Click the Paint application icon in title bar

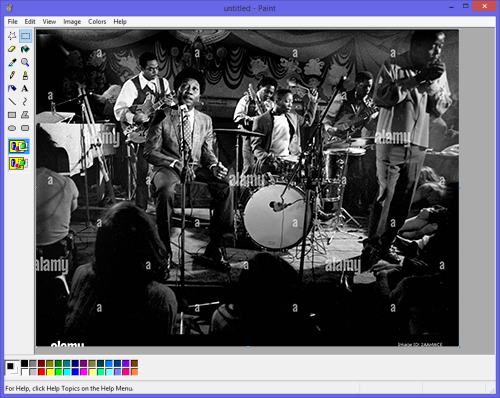pyautogui.click(x=9, y=8)
